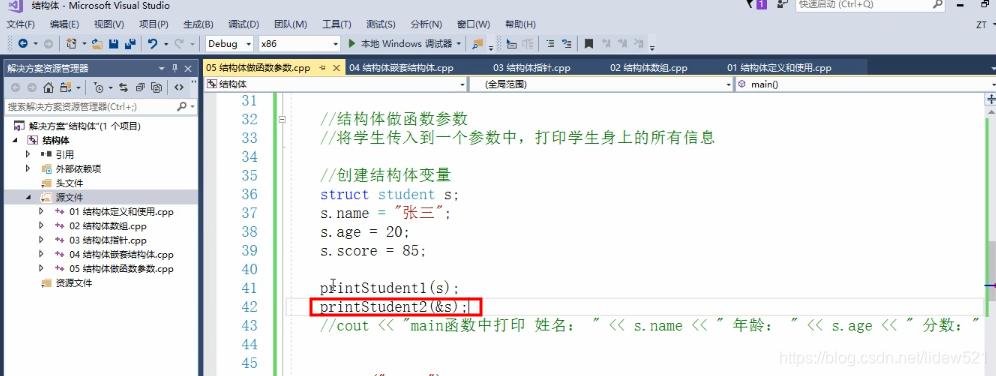Click the View Code angle brackets icon
This screenshot has height=376, width=996.
click(x=179, y=88)
